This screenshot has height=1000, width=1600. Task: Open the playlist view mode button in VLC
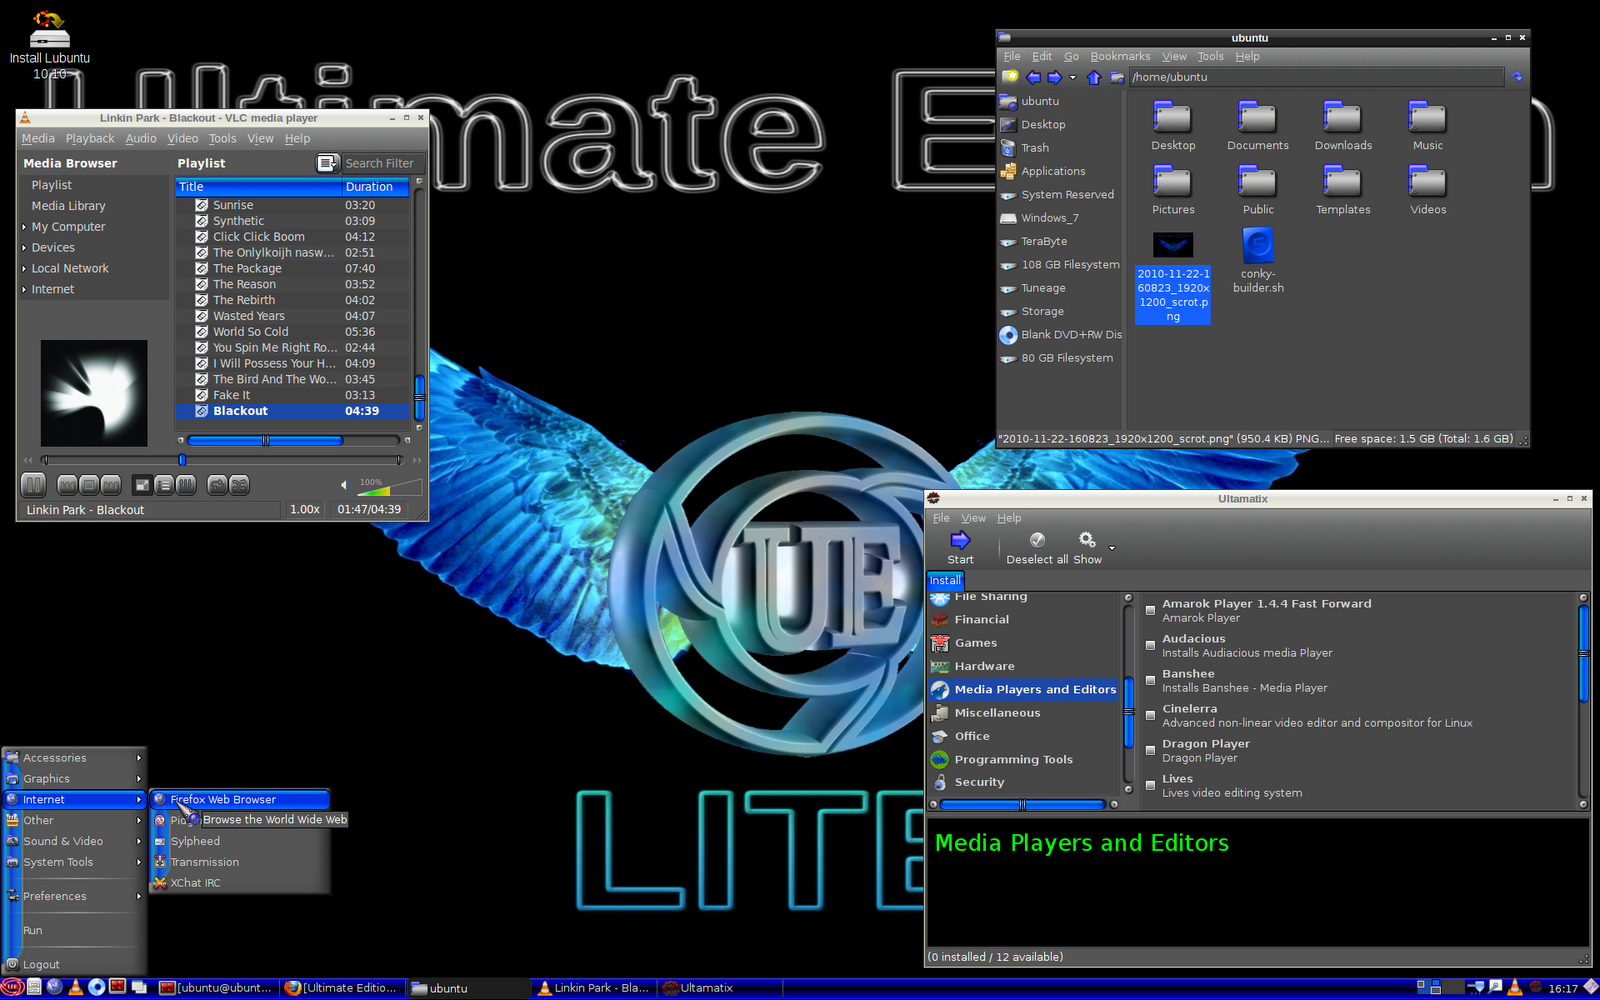coord(327,163)
